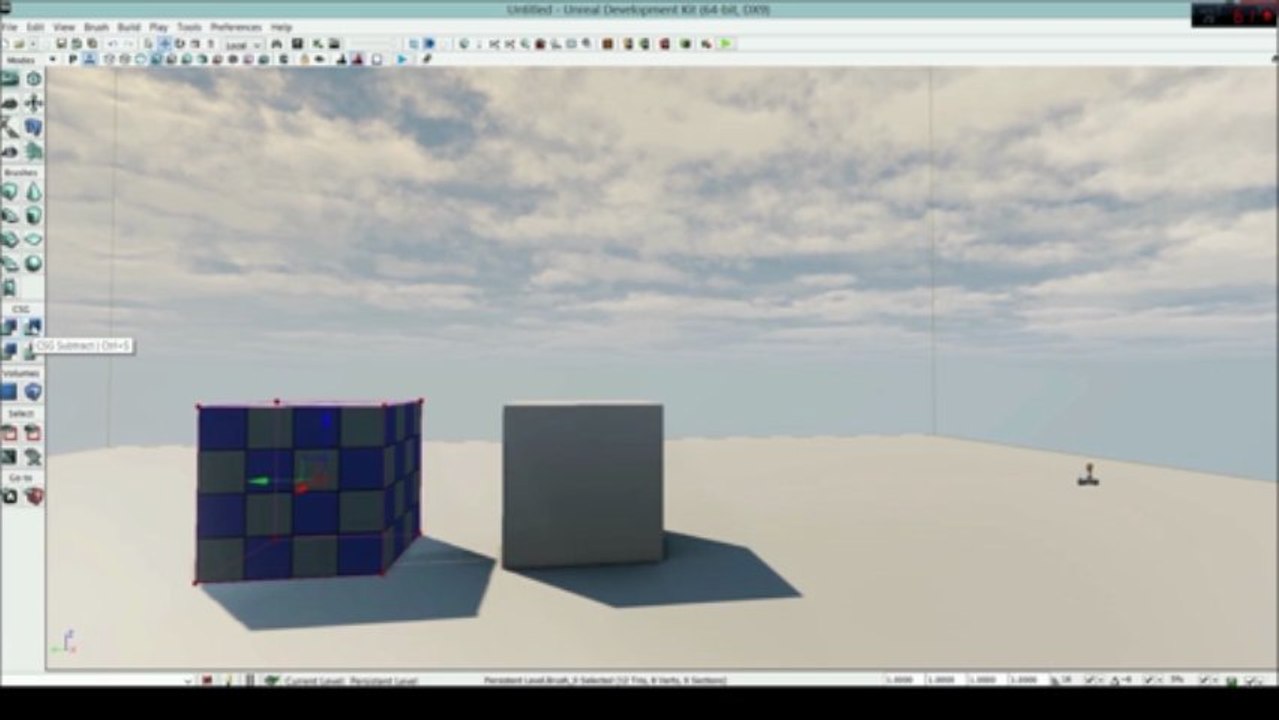This screenshot has height=720, width=1279.
Task: Open the Local coordinate system dropdown
Action: click(x=242, y=45)
